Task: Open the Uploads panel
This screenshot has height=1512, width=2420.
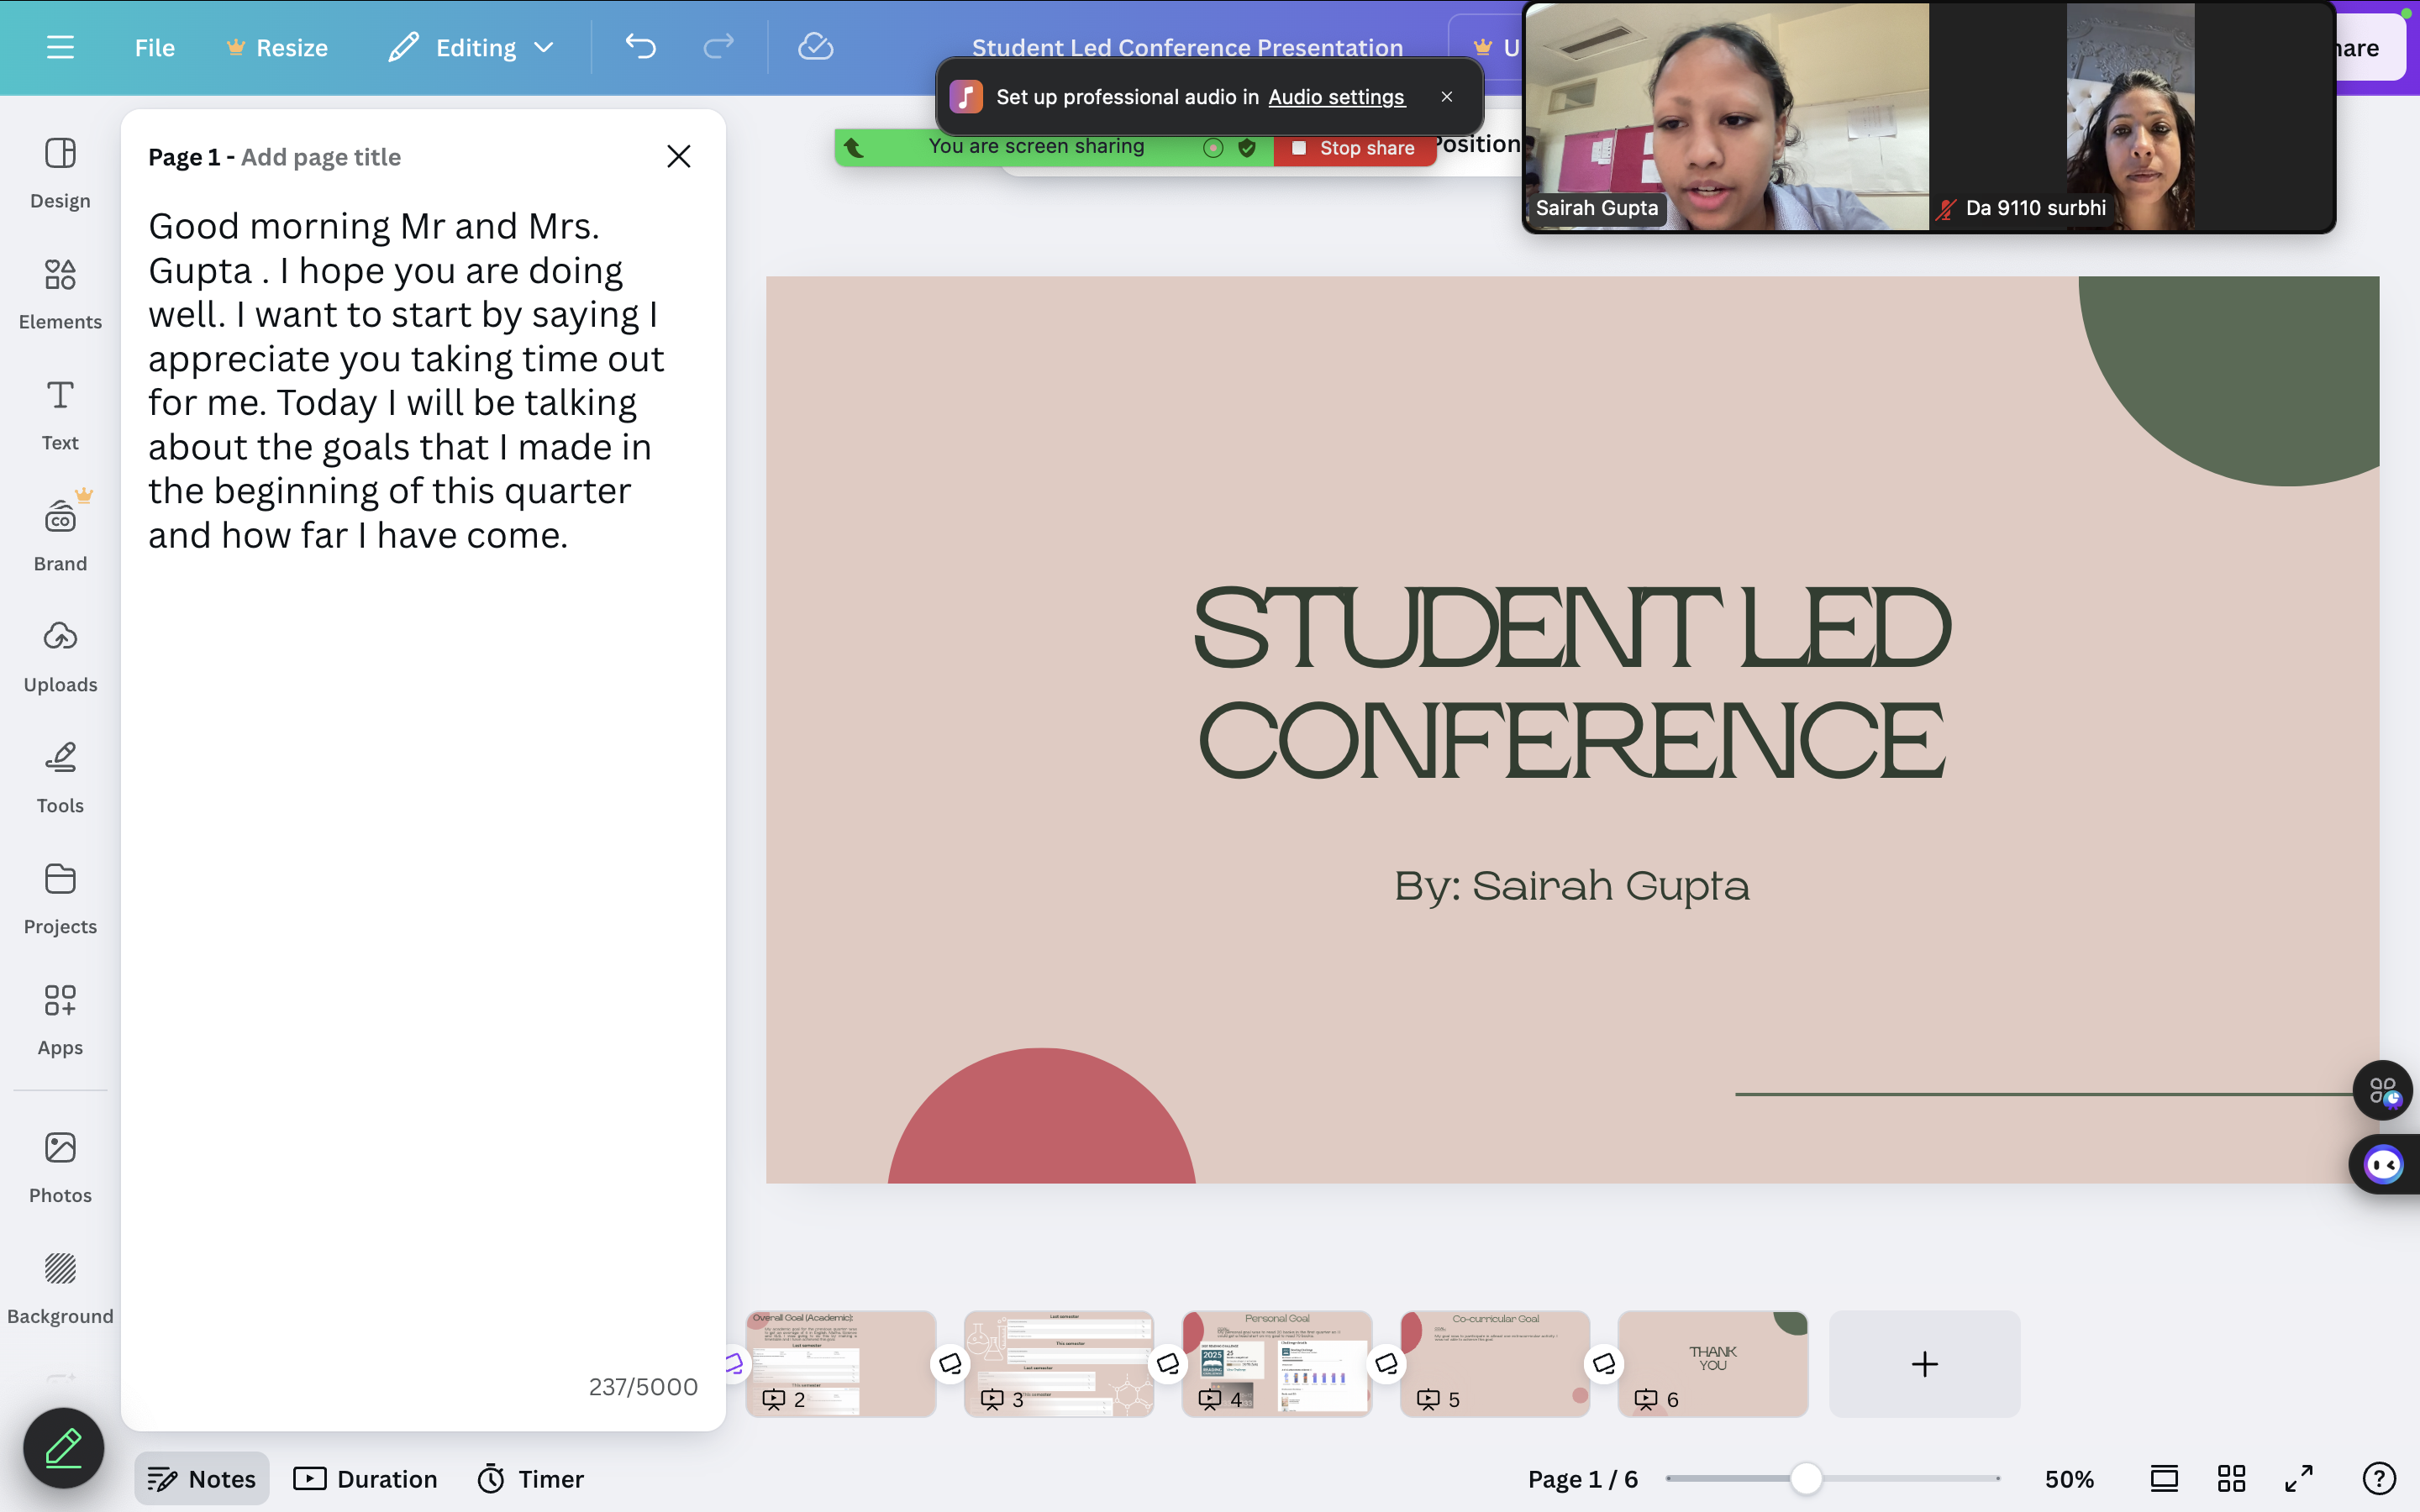Action: pyautogui.click(x=60, y=655)
